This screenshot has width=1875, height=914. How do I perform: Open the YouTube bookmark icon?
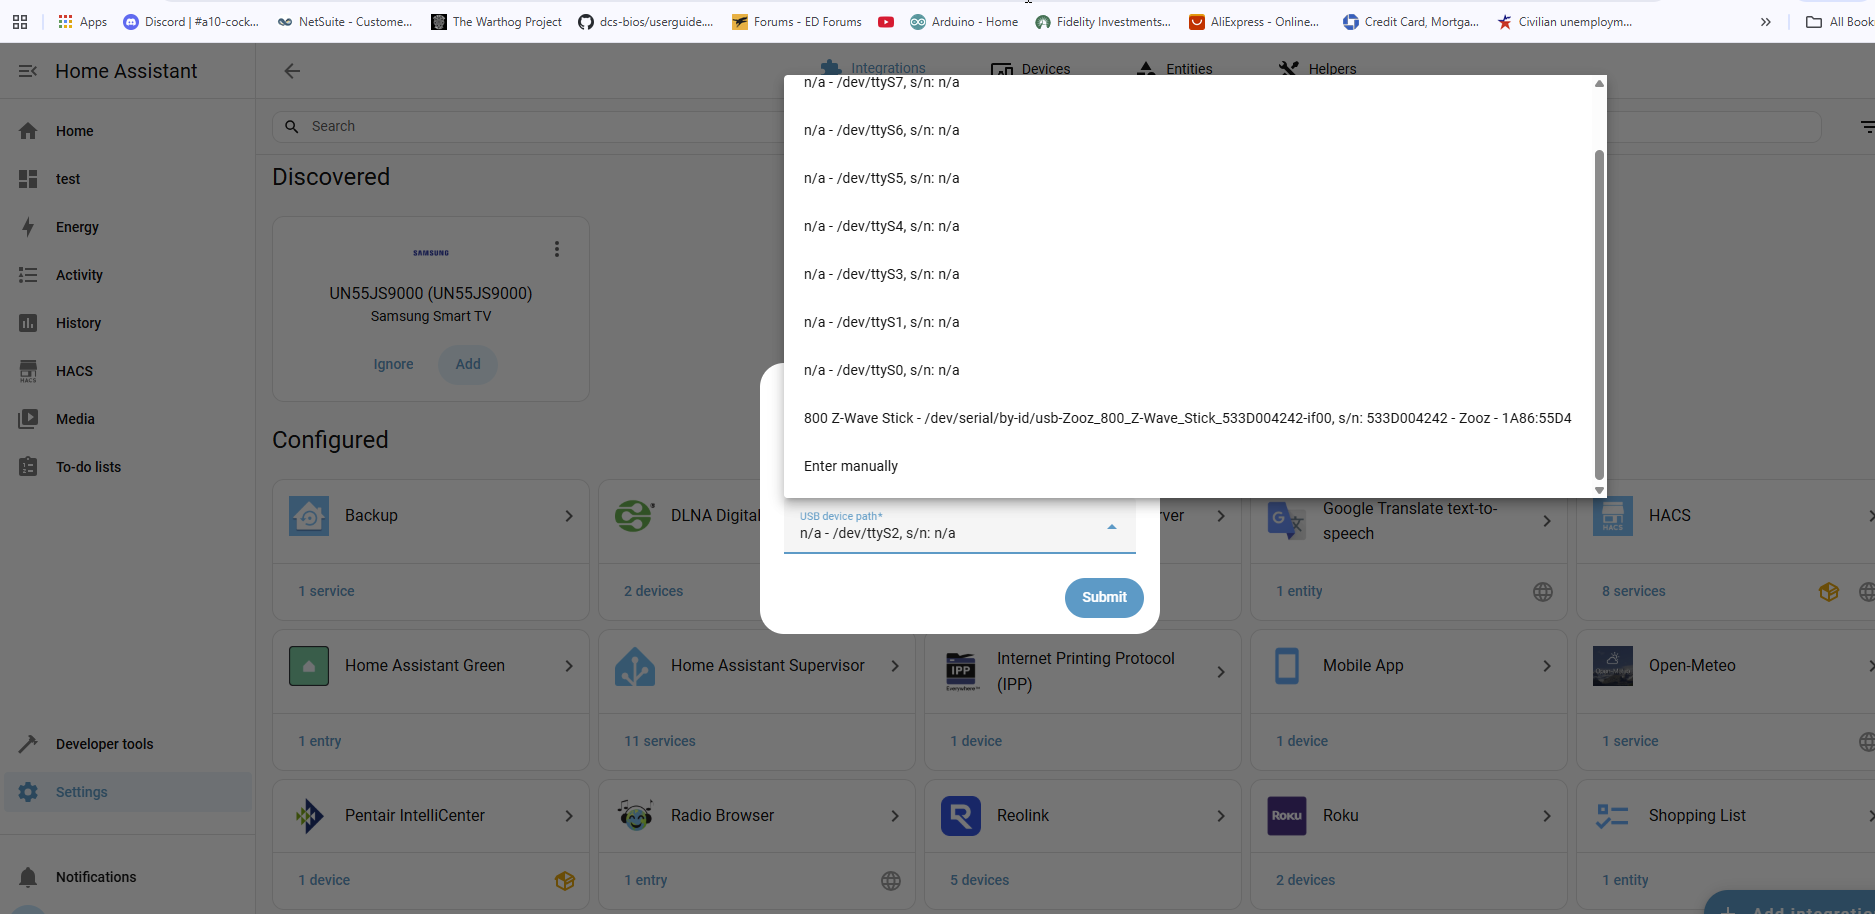(x=886, y=22)
